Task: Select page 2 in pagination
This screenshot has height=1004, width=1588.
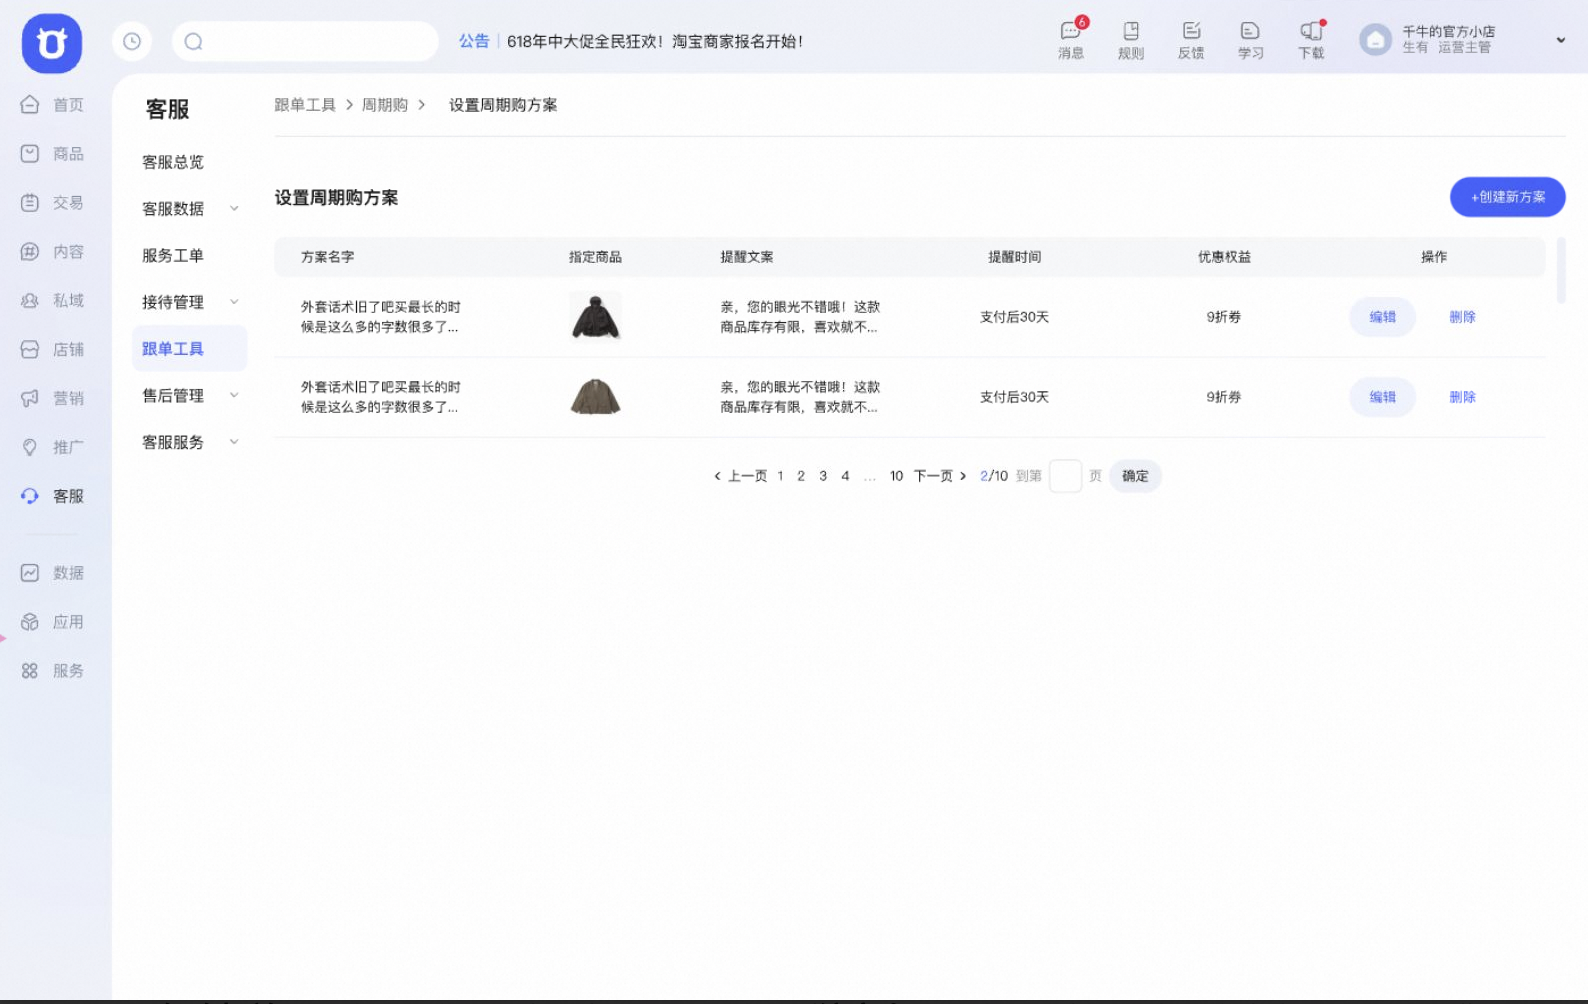Action: point(801,476)
